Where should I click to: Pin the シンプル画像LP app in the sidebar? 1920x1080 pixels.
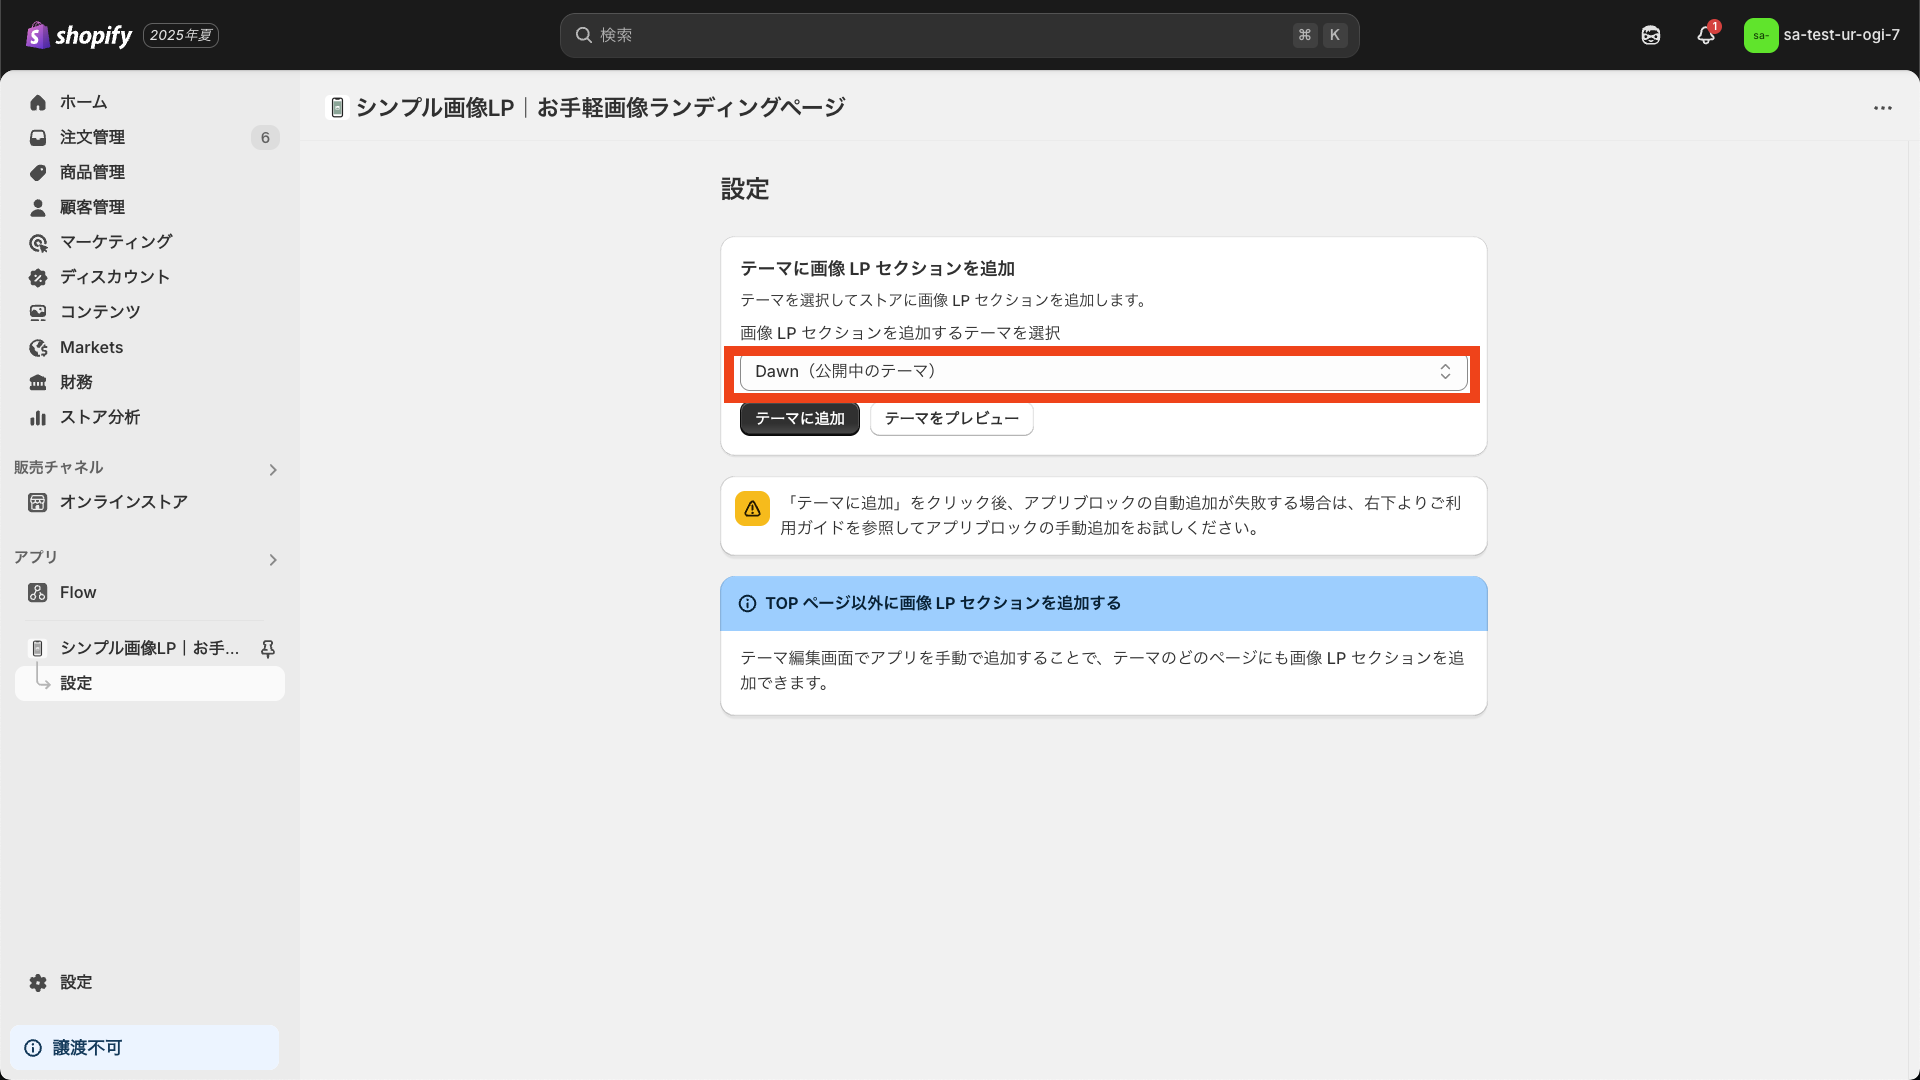tap(267, 648)
